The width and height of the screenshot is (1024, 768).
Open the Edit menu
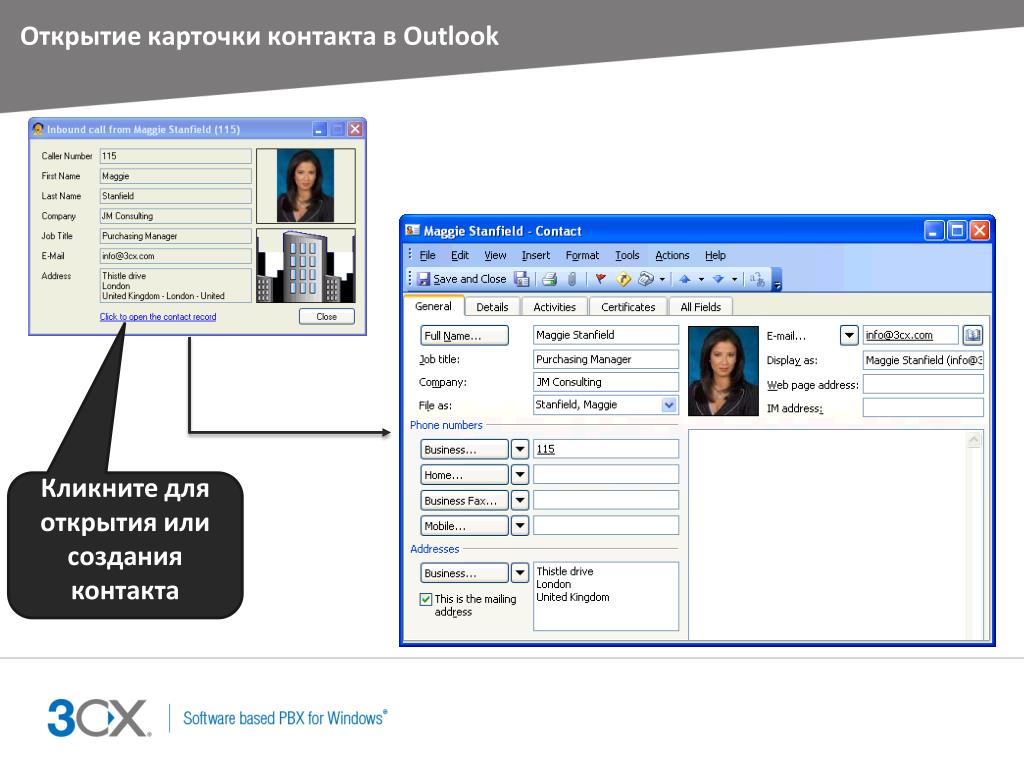click(x=460, y=255)
